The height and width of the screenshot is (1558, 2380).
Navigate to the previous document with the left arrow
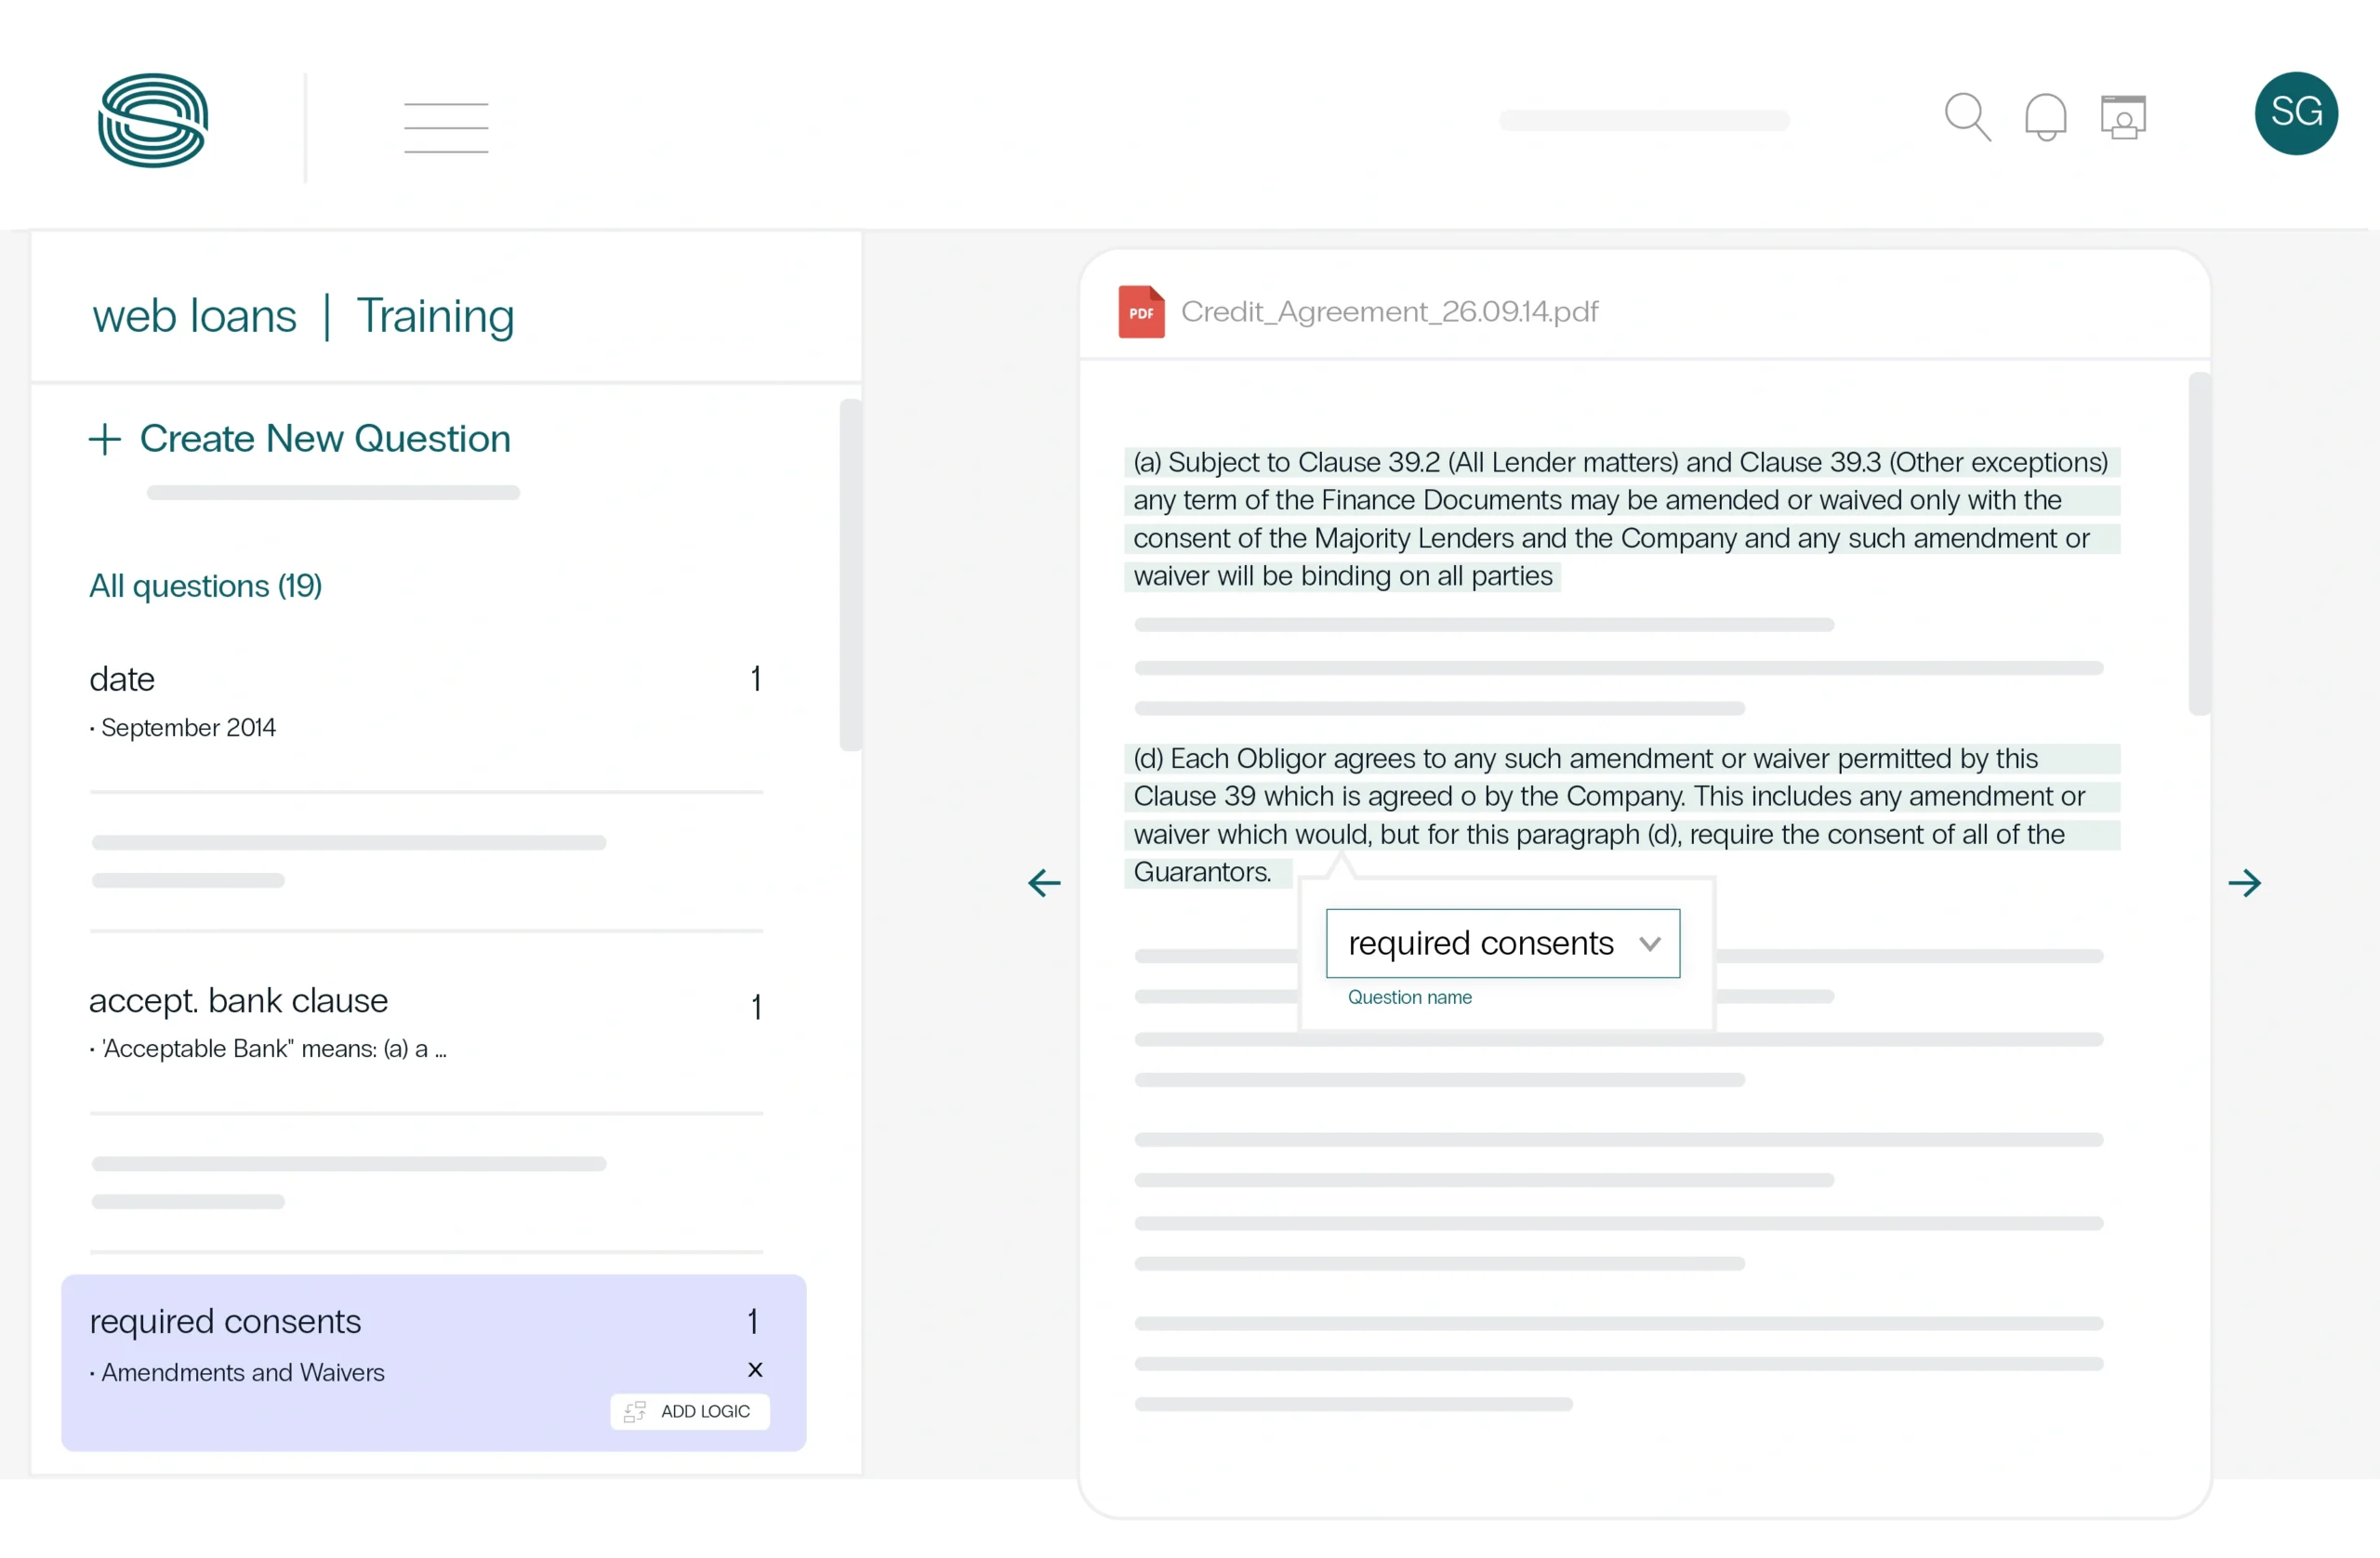pos(1043,883)
